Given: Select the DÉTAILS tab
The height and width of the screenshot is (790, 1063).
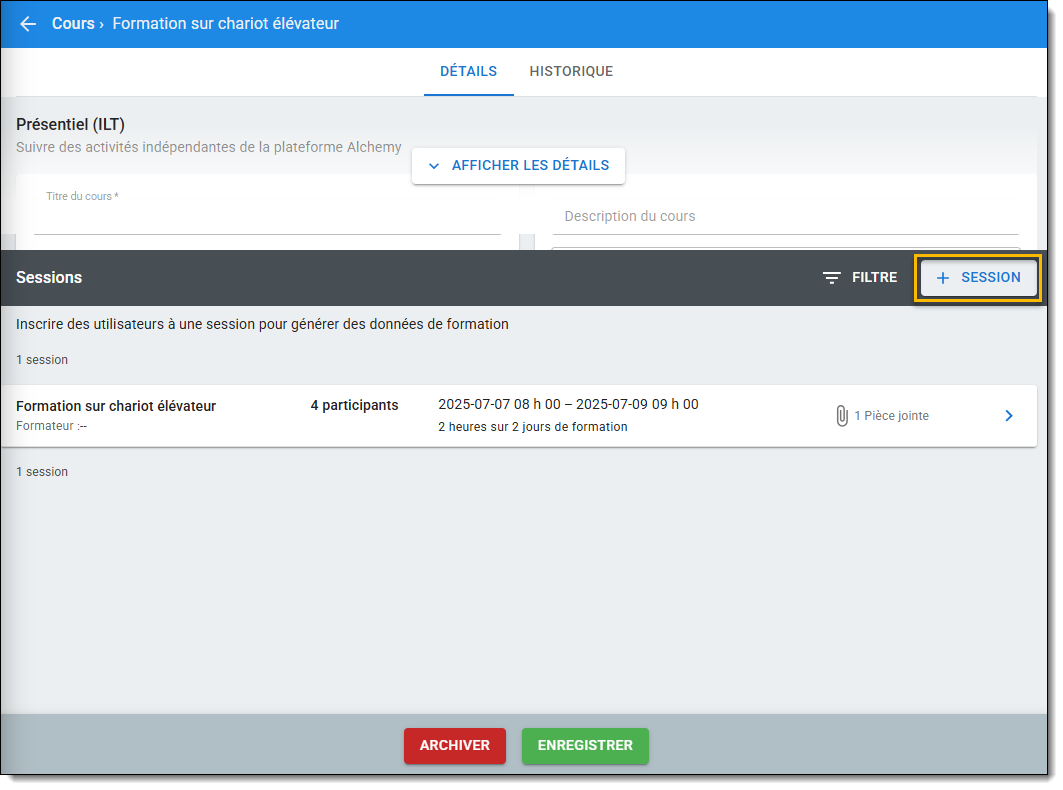Looking at the screenshot, I should click(x=468, y=72).
